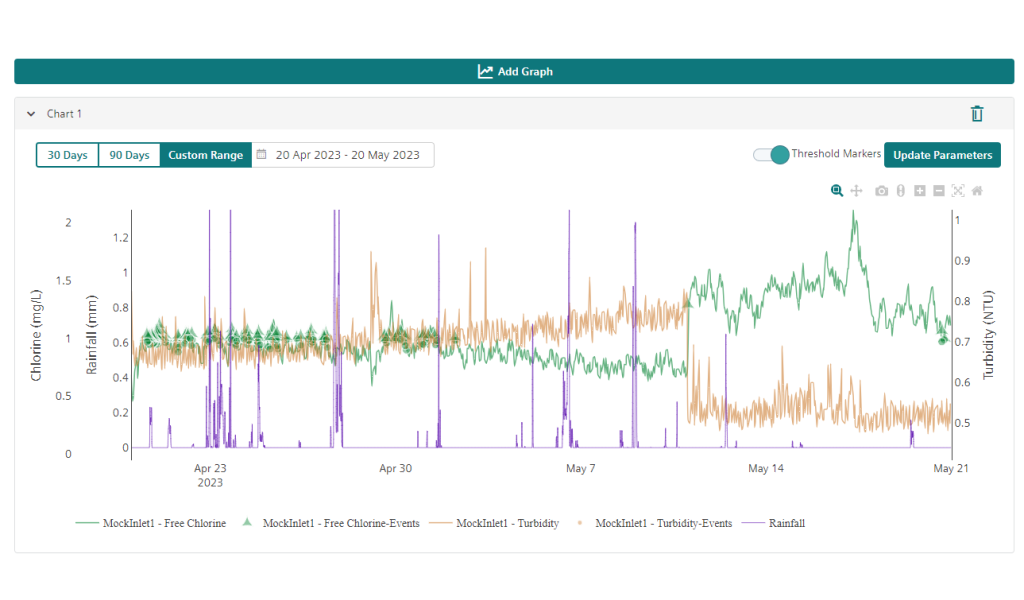The height and width of the screenshot is (600, 1024).
Task: Select the Pan tool for the chart
Action: click(x=856, y=190)
